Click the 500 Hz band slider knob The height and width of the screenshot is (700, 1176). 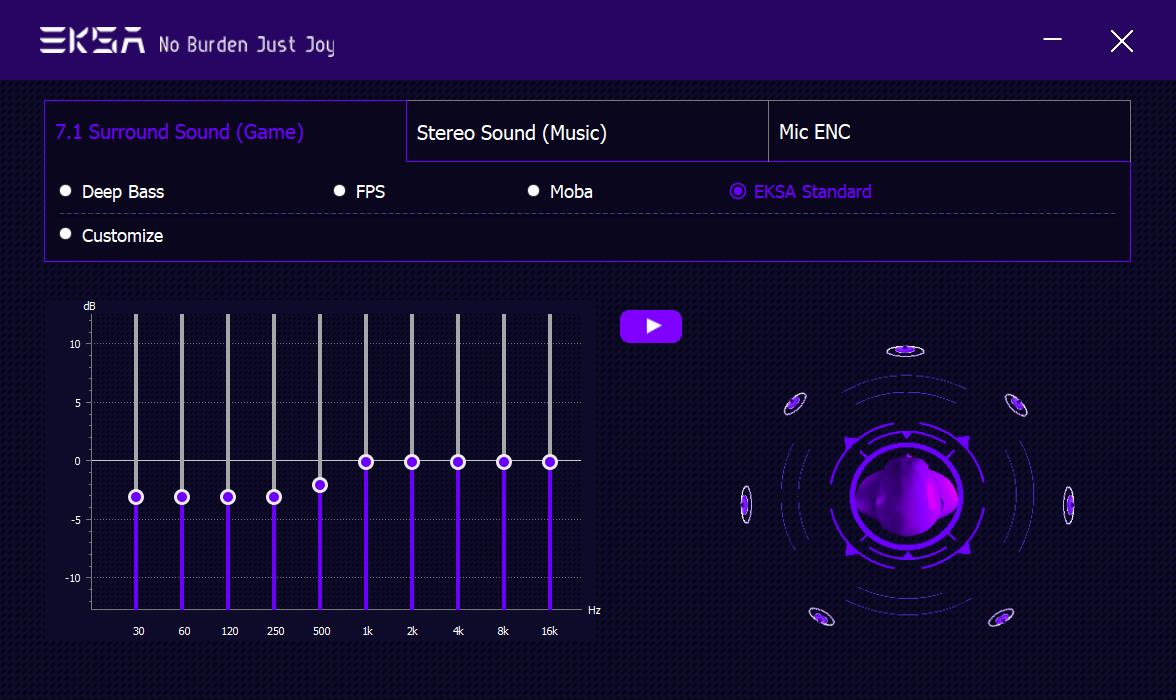pyautogui.click(x=320, y=485)
